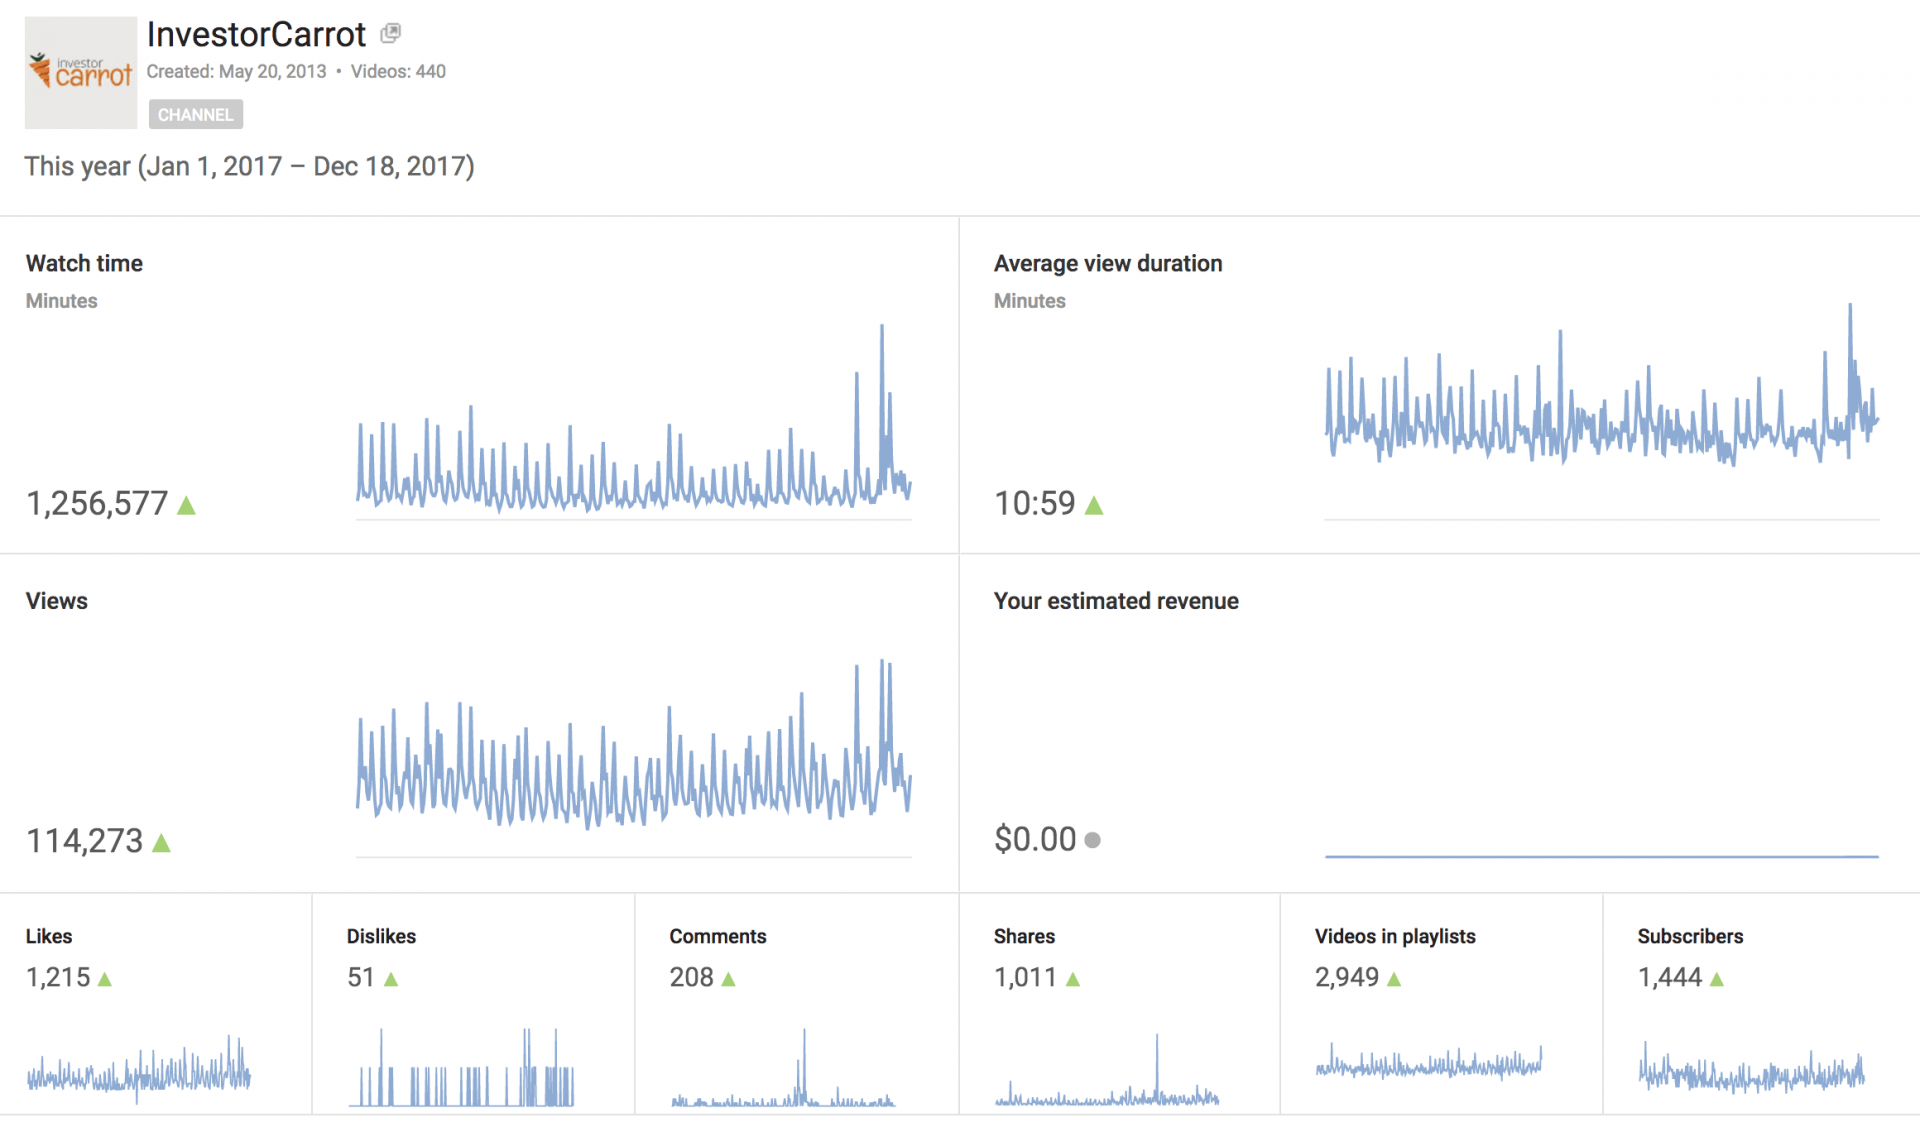Click the 2,949 playlist videos count
This screenshot has height=1127, width=1920.
pyautogui.click(x=1347, y=977)
